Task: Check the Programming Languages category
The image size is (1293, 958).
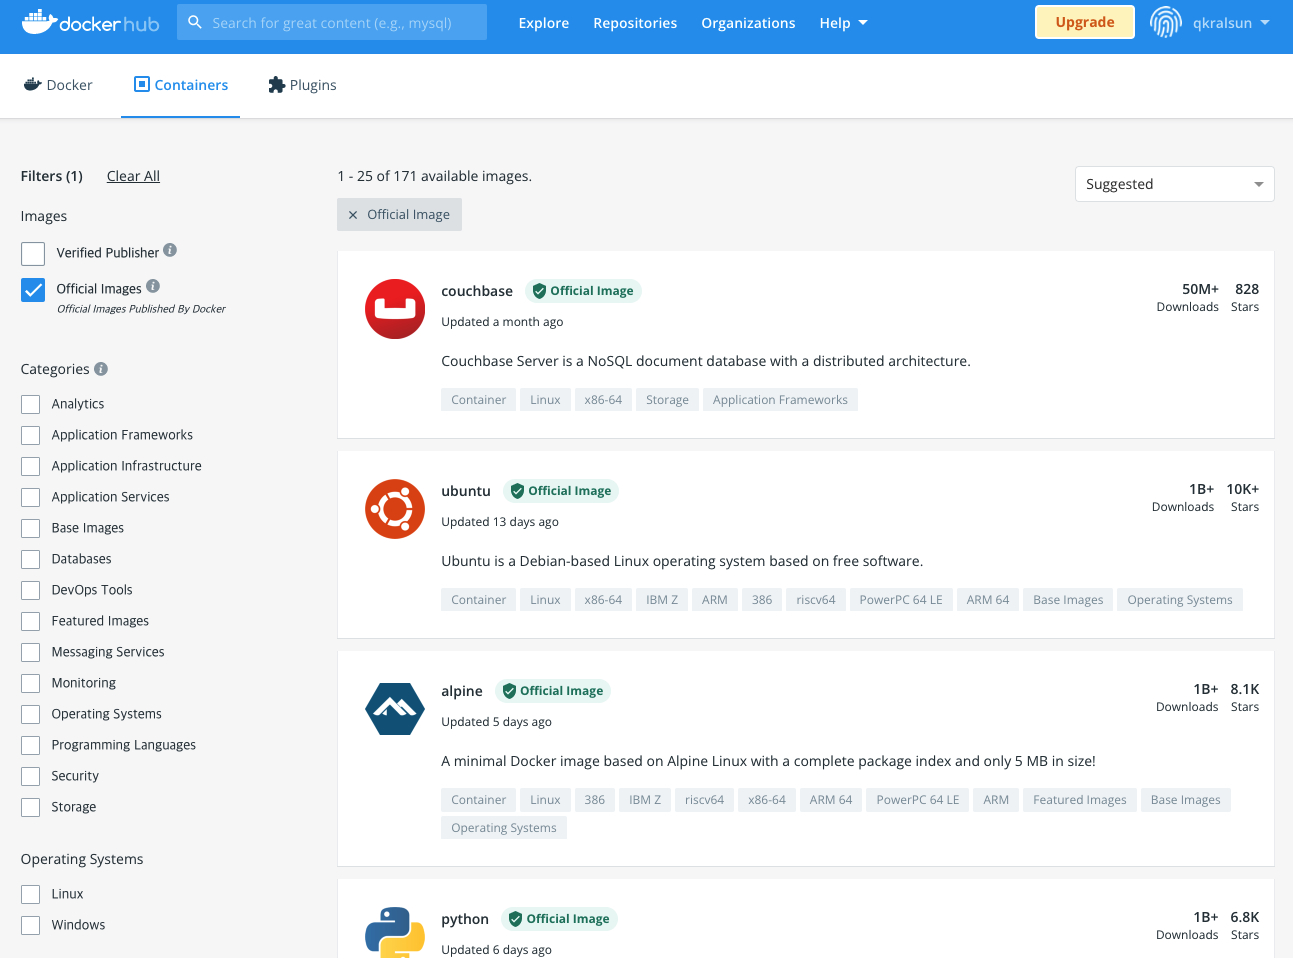Action: tap(31, 745)
